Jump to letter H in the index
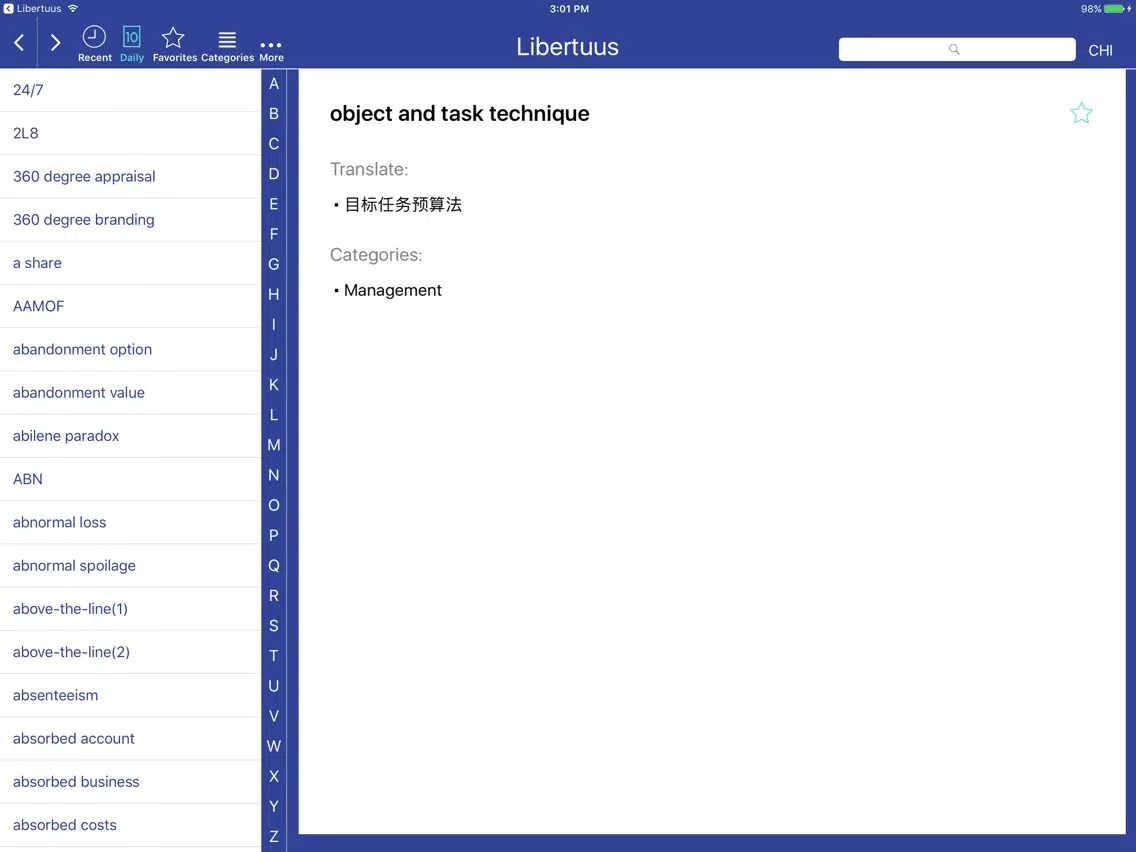This screenshot has width=1136, height=852. pyautogui.click(x=274, y=294)
